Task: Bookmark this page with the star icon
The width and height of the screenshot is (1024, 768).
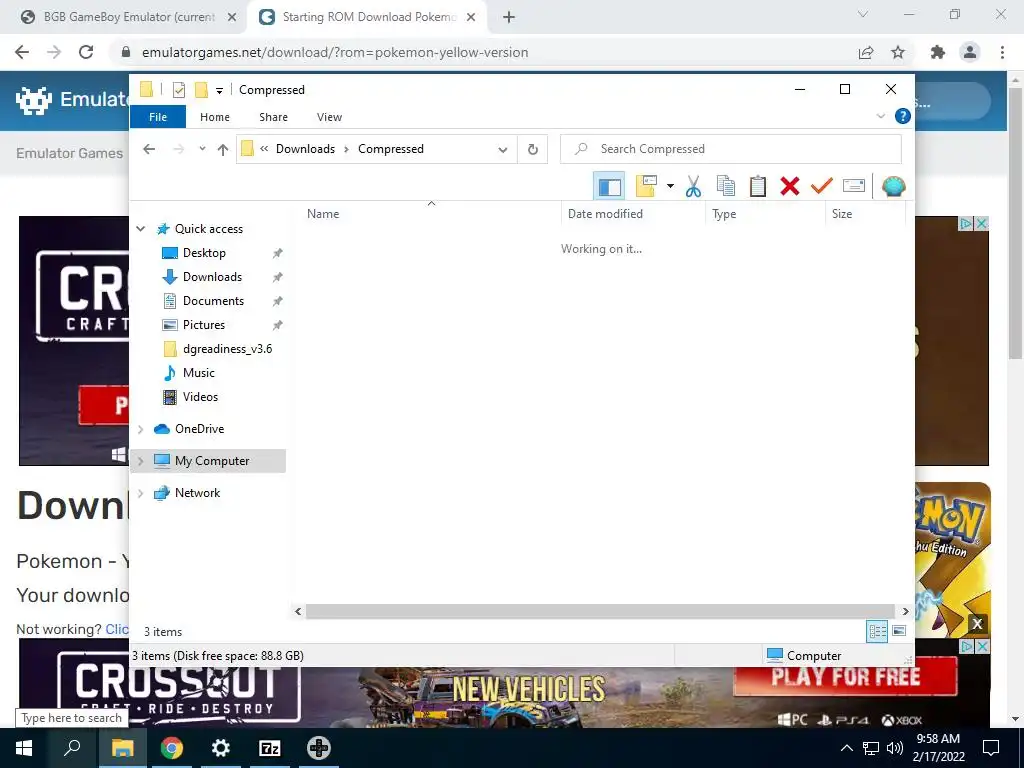Action: (898, 52)
